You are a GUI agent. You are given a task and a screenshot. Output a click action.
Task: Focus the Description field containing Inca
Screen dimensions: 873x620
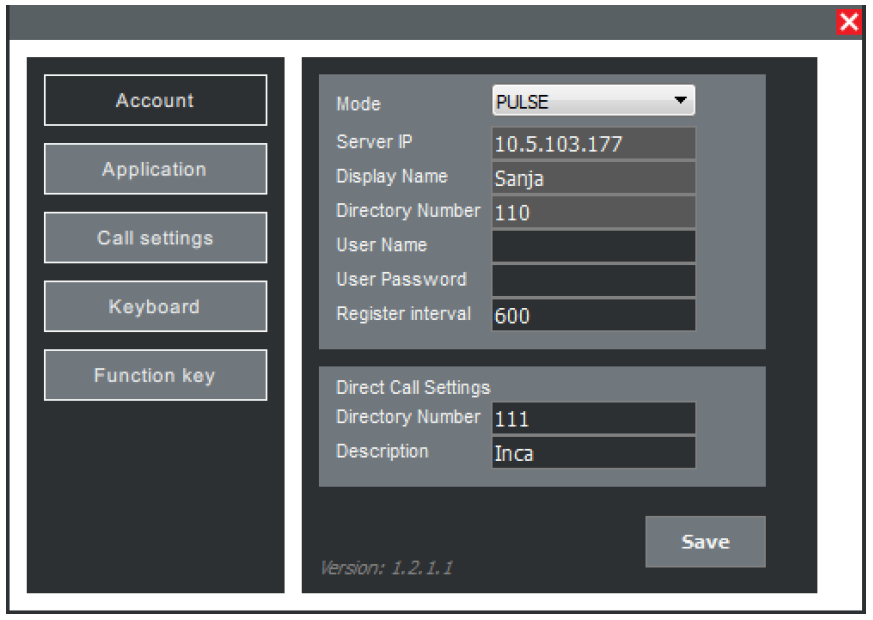593,453
